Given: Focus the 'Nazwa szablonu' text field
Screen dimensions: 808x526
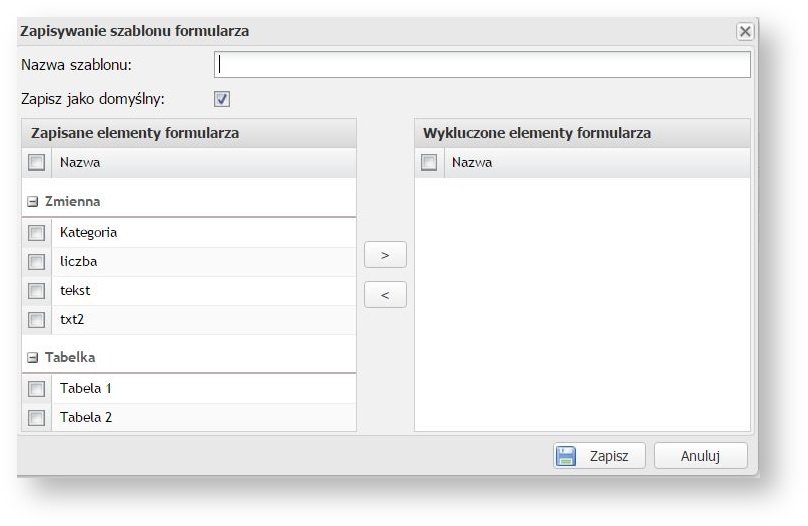Looking at the screenshot, I should tap(482, 65).
